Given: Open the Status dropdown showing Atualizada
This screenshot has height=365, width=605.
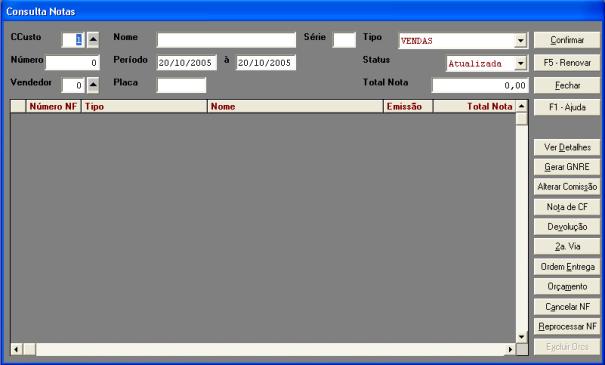Looking at the screenshot, I should click(x=521, y=63).
